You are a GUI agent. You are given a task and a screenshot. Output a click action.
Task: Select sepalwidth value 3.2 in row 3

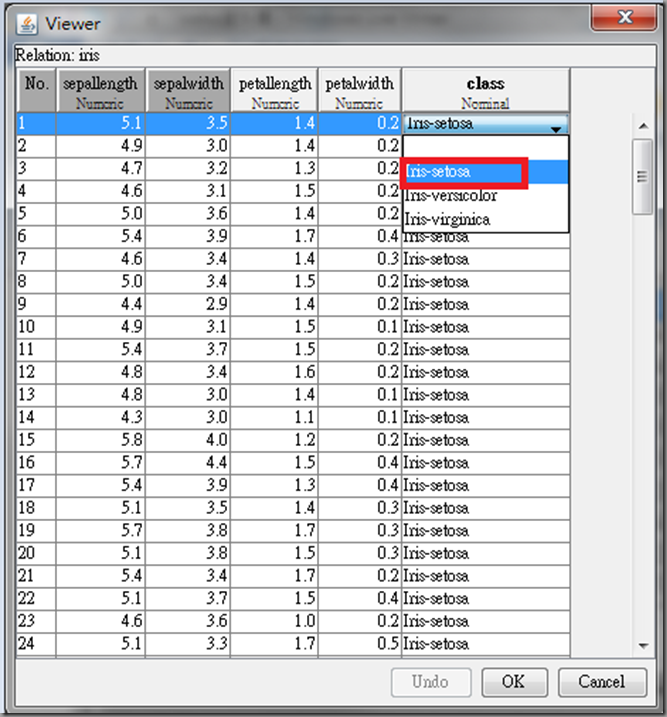[188, 169]
